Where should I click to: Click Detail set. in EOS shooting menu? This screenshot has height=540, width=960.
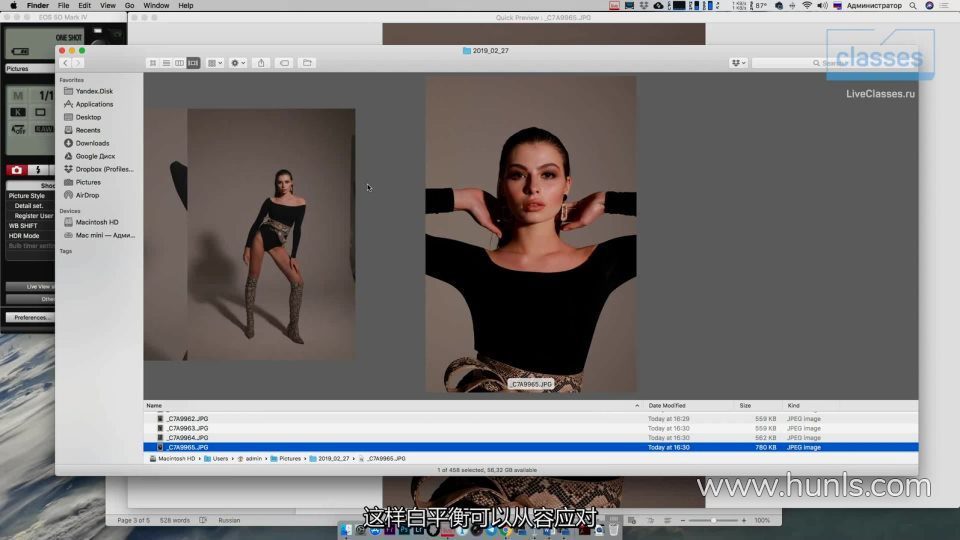(x=31, y=206)
